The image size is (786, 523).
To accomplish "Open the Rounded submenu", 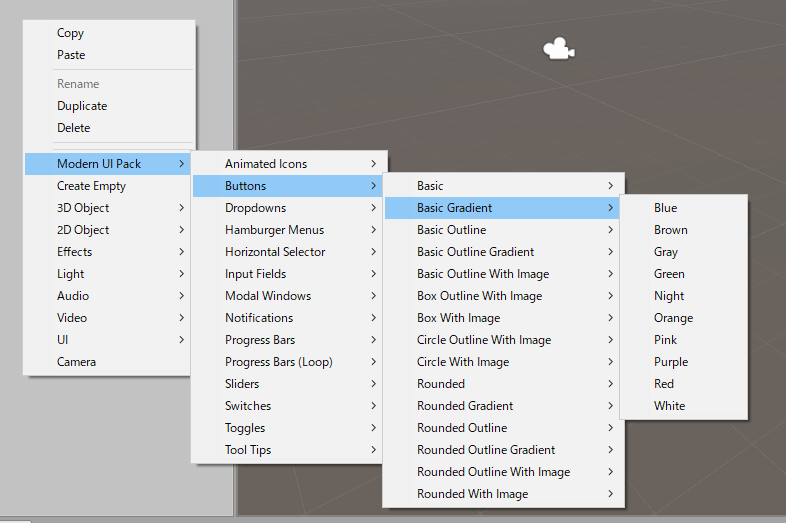I will [503, 384].
